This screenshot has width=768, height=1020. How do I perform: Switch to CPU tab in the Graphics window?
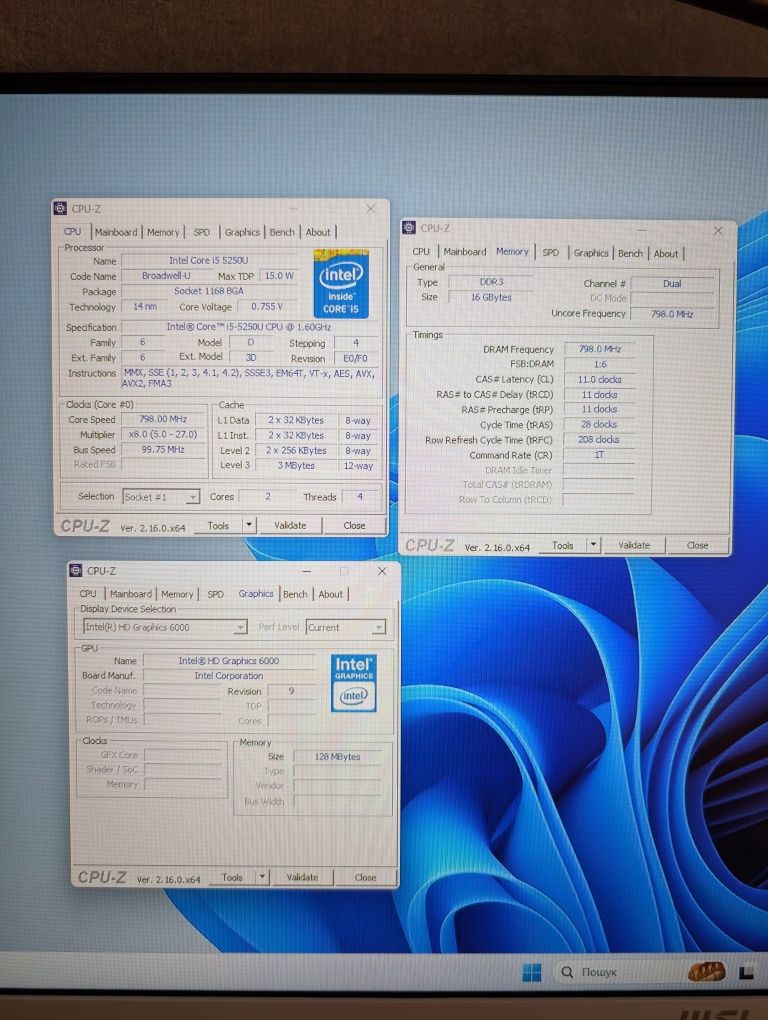click(x=88, y=594)
